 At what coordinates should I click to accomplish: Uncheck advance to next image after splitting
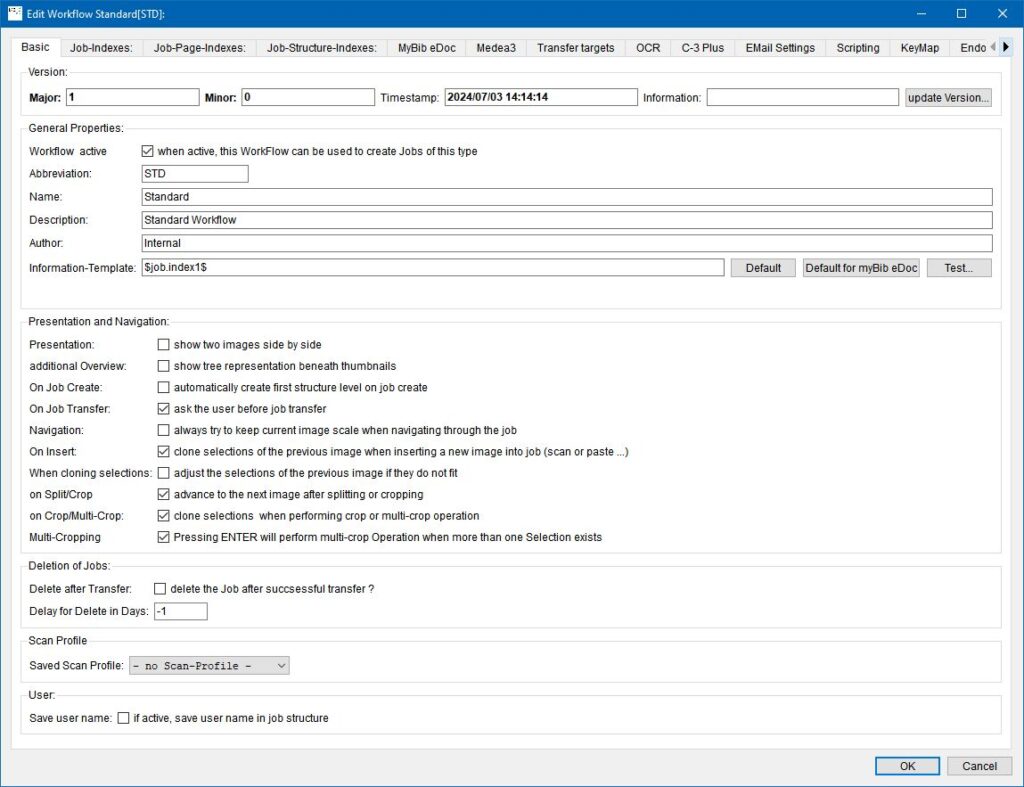pyautogui.click(x=163, y=494)
